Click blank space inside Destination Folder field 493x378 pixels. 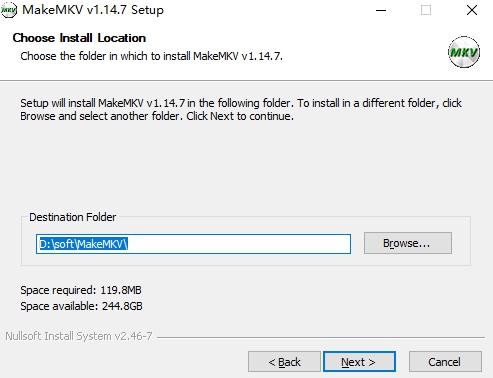238,244
